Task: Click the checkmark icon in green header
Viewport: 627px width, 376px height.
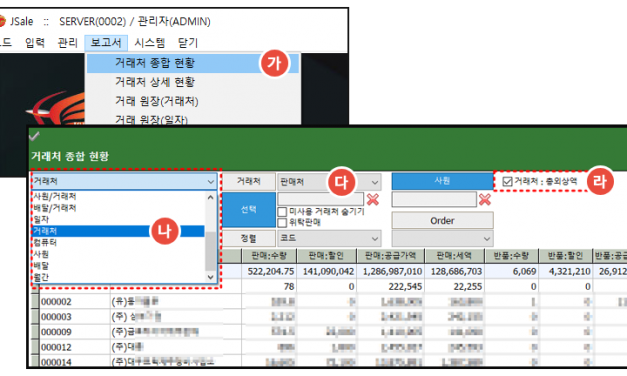Action: (x=34, y=136)
